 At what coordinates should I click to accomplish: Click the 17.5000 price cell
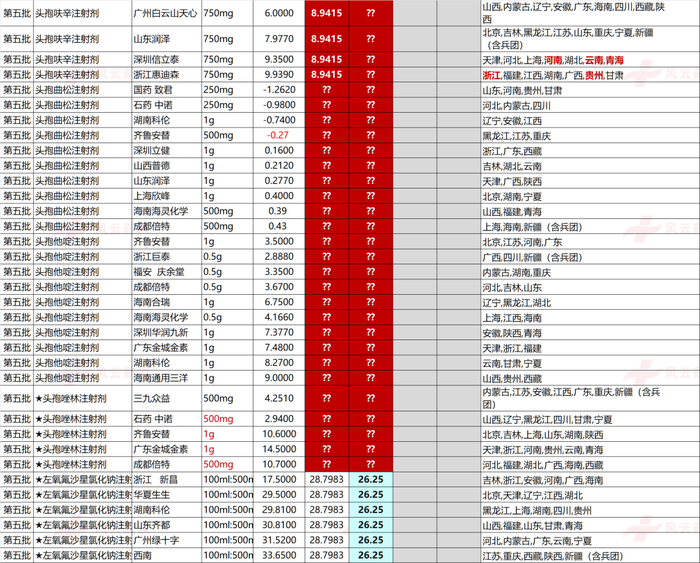(x=279, y=480)
